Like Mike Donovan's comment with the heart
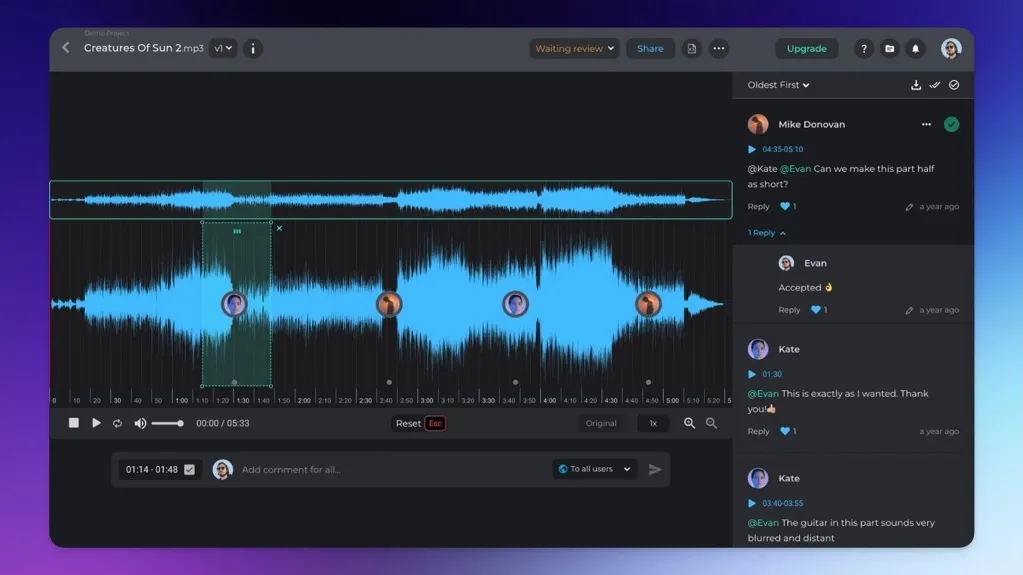Viewport: 1023px width, 575px height. coord(785,206)
